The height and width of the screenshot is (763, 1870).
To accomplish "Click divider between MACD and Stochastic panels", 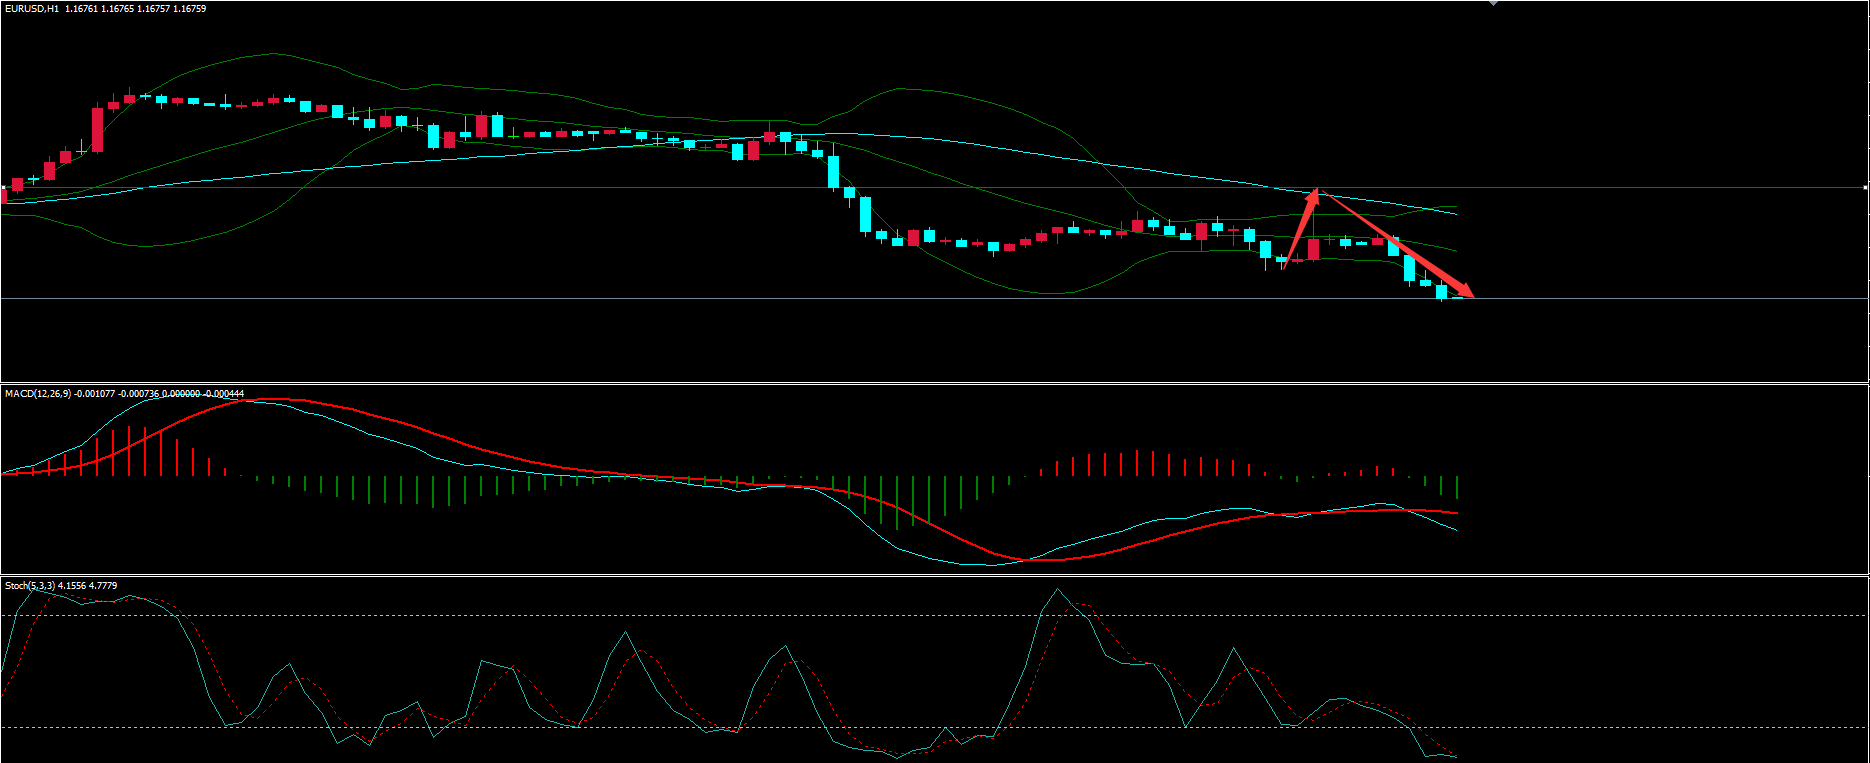I will pyautogui.click(x=900, y=575).
